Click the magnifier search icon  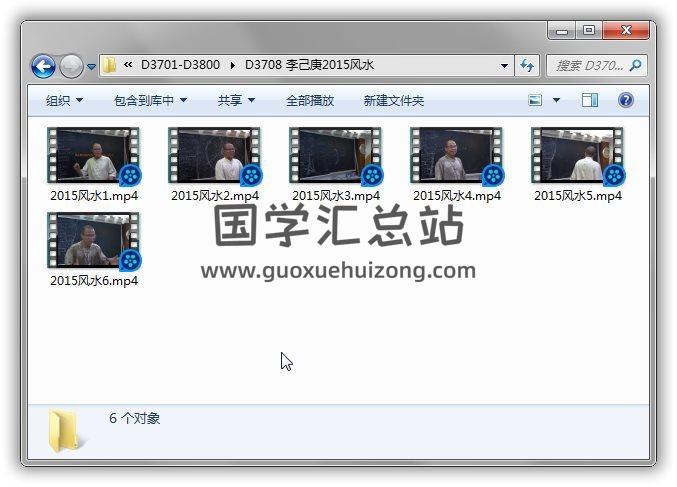[635, 66]
